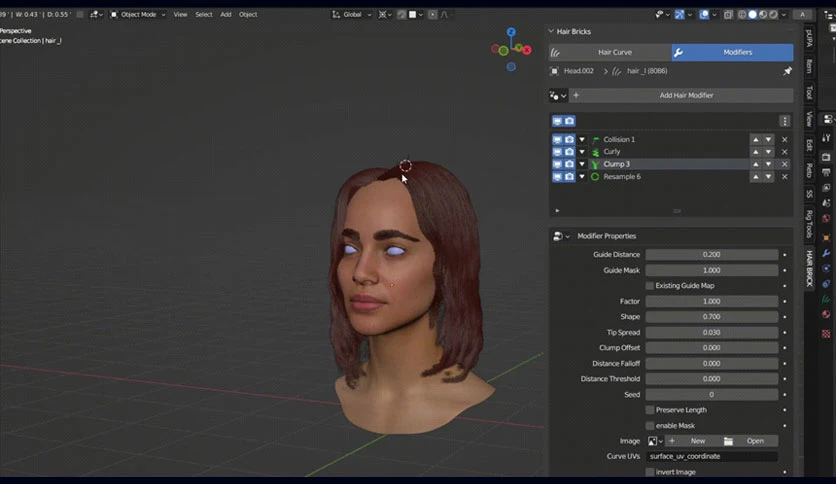This screenshot has height=484, width=836.
Task: Pin the Hair Bricks hair object
Action: pos(787,71)
